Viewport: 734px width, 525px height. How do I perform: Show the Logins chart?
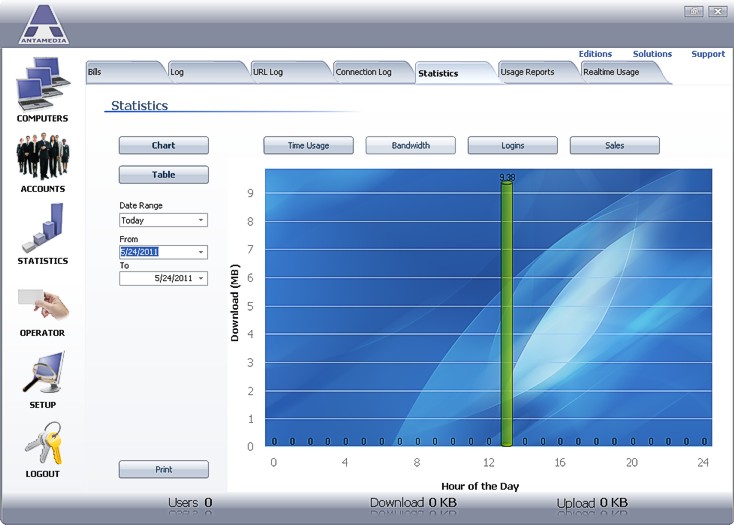tap(512, 145)
